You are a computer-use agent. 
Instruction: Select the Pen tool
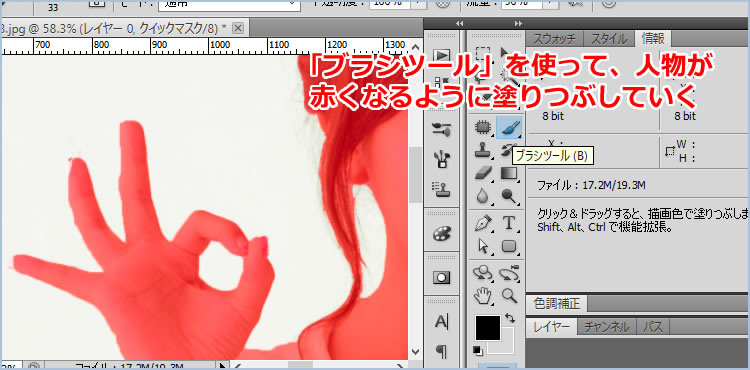coord(483,223)
